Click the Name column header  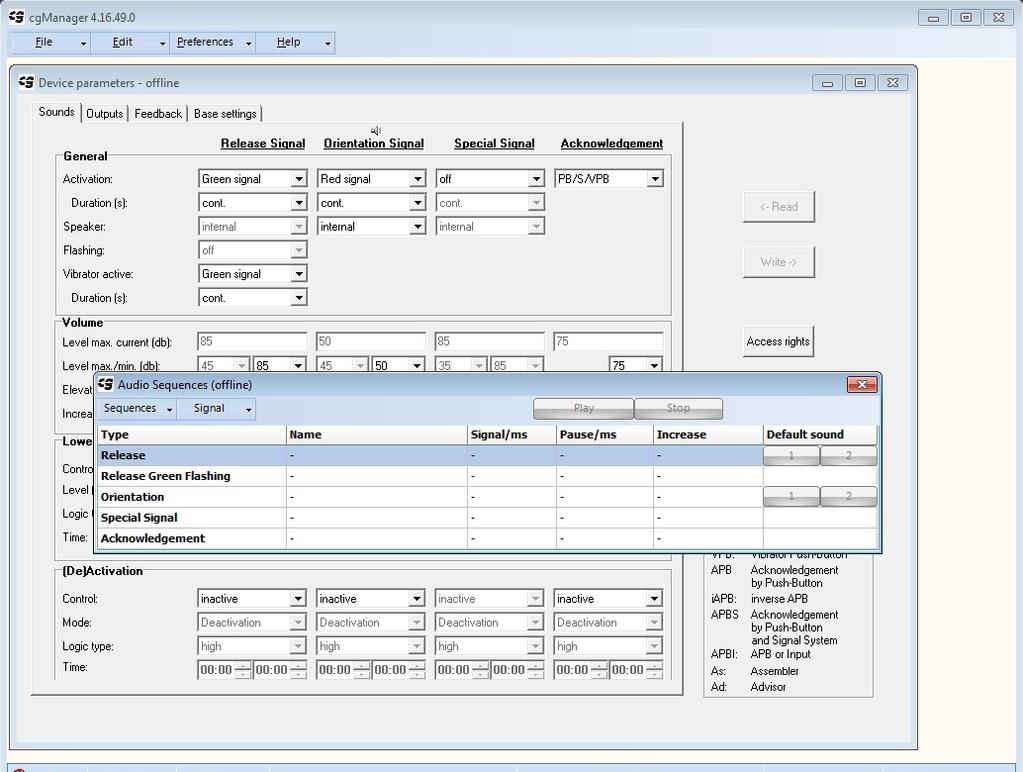(376, 435)
